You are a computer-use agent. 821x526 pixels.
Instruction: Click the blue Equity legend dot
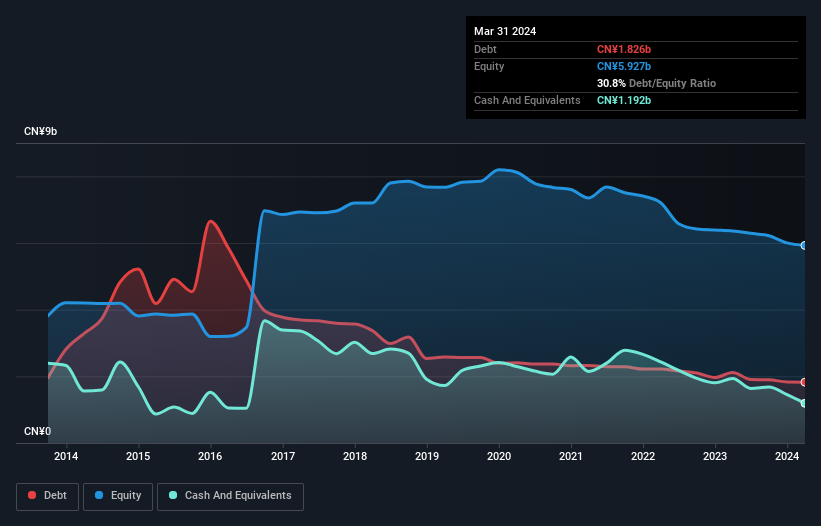point(99,495)
